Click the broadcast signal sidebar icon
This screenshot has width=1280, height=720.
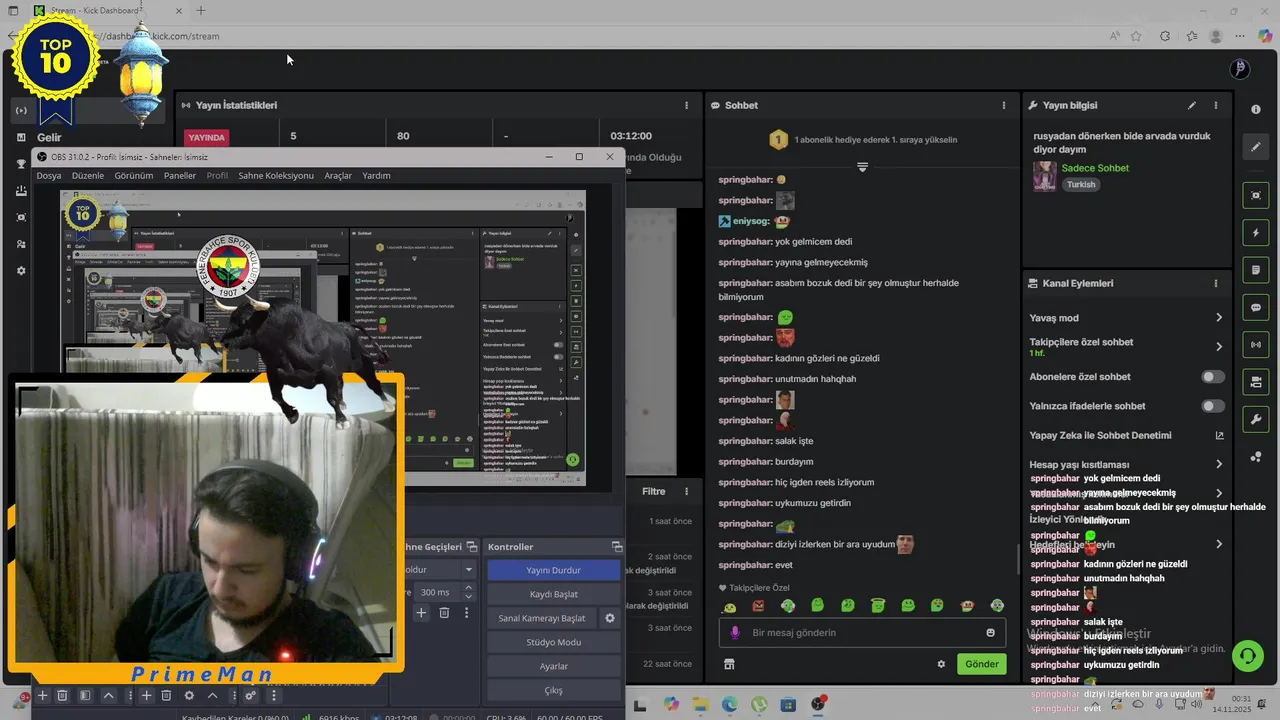tap(1256, 345)
